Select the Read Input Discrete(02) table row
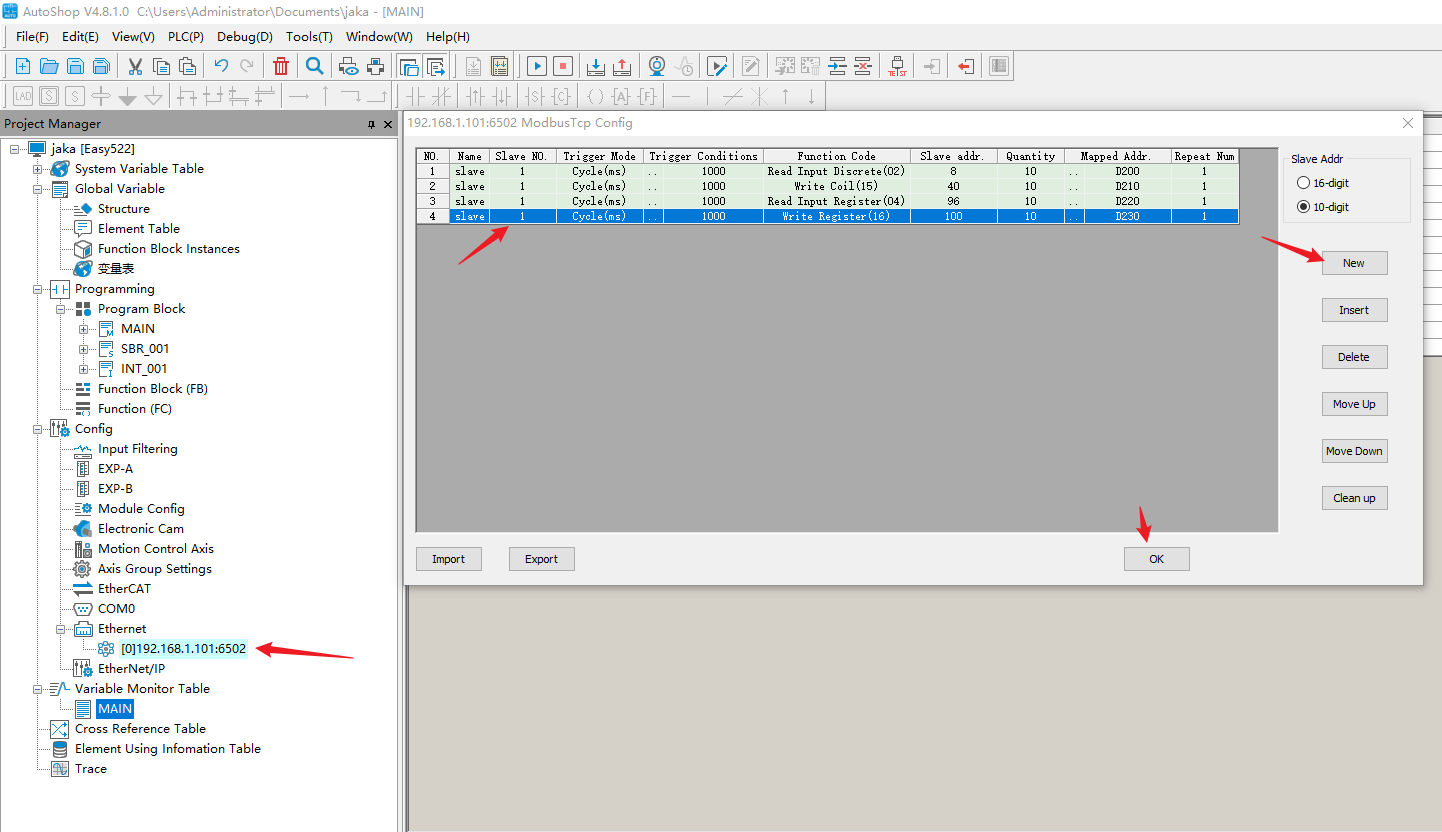 tap(835, 171)
